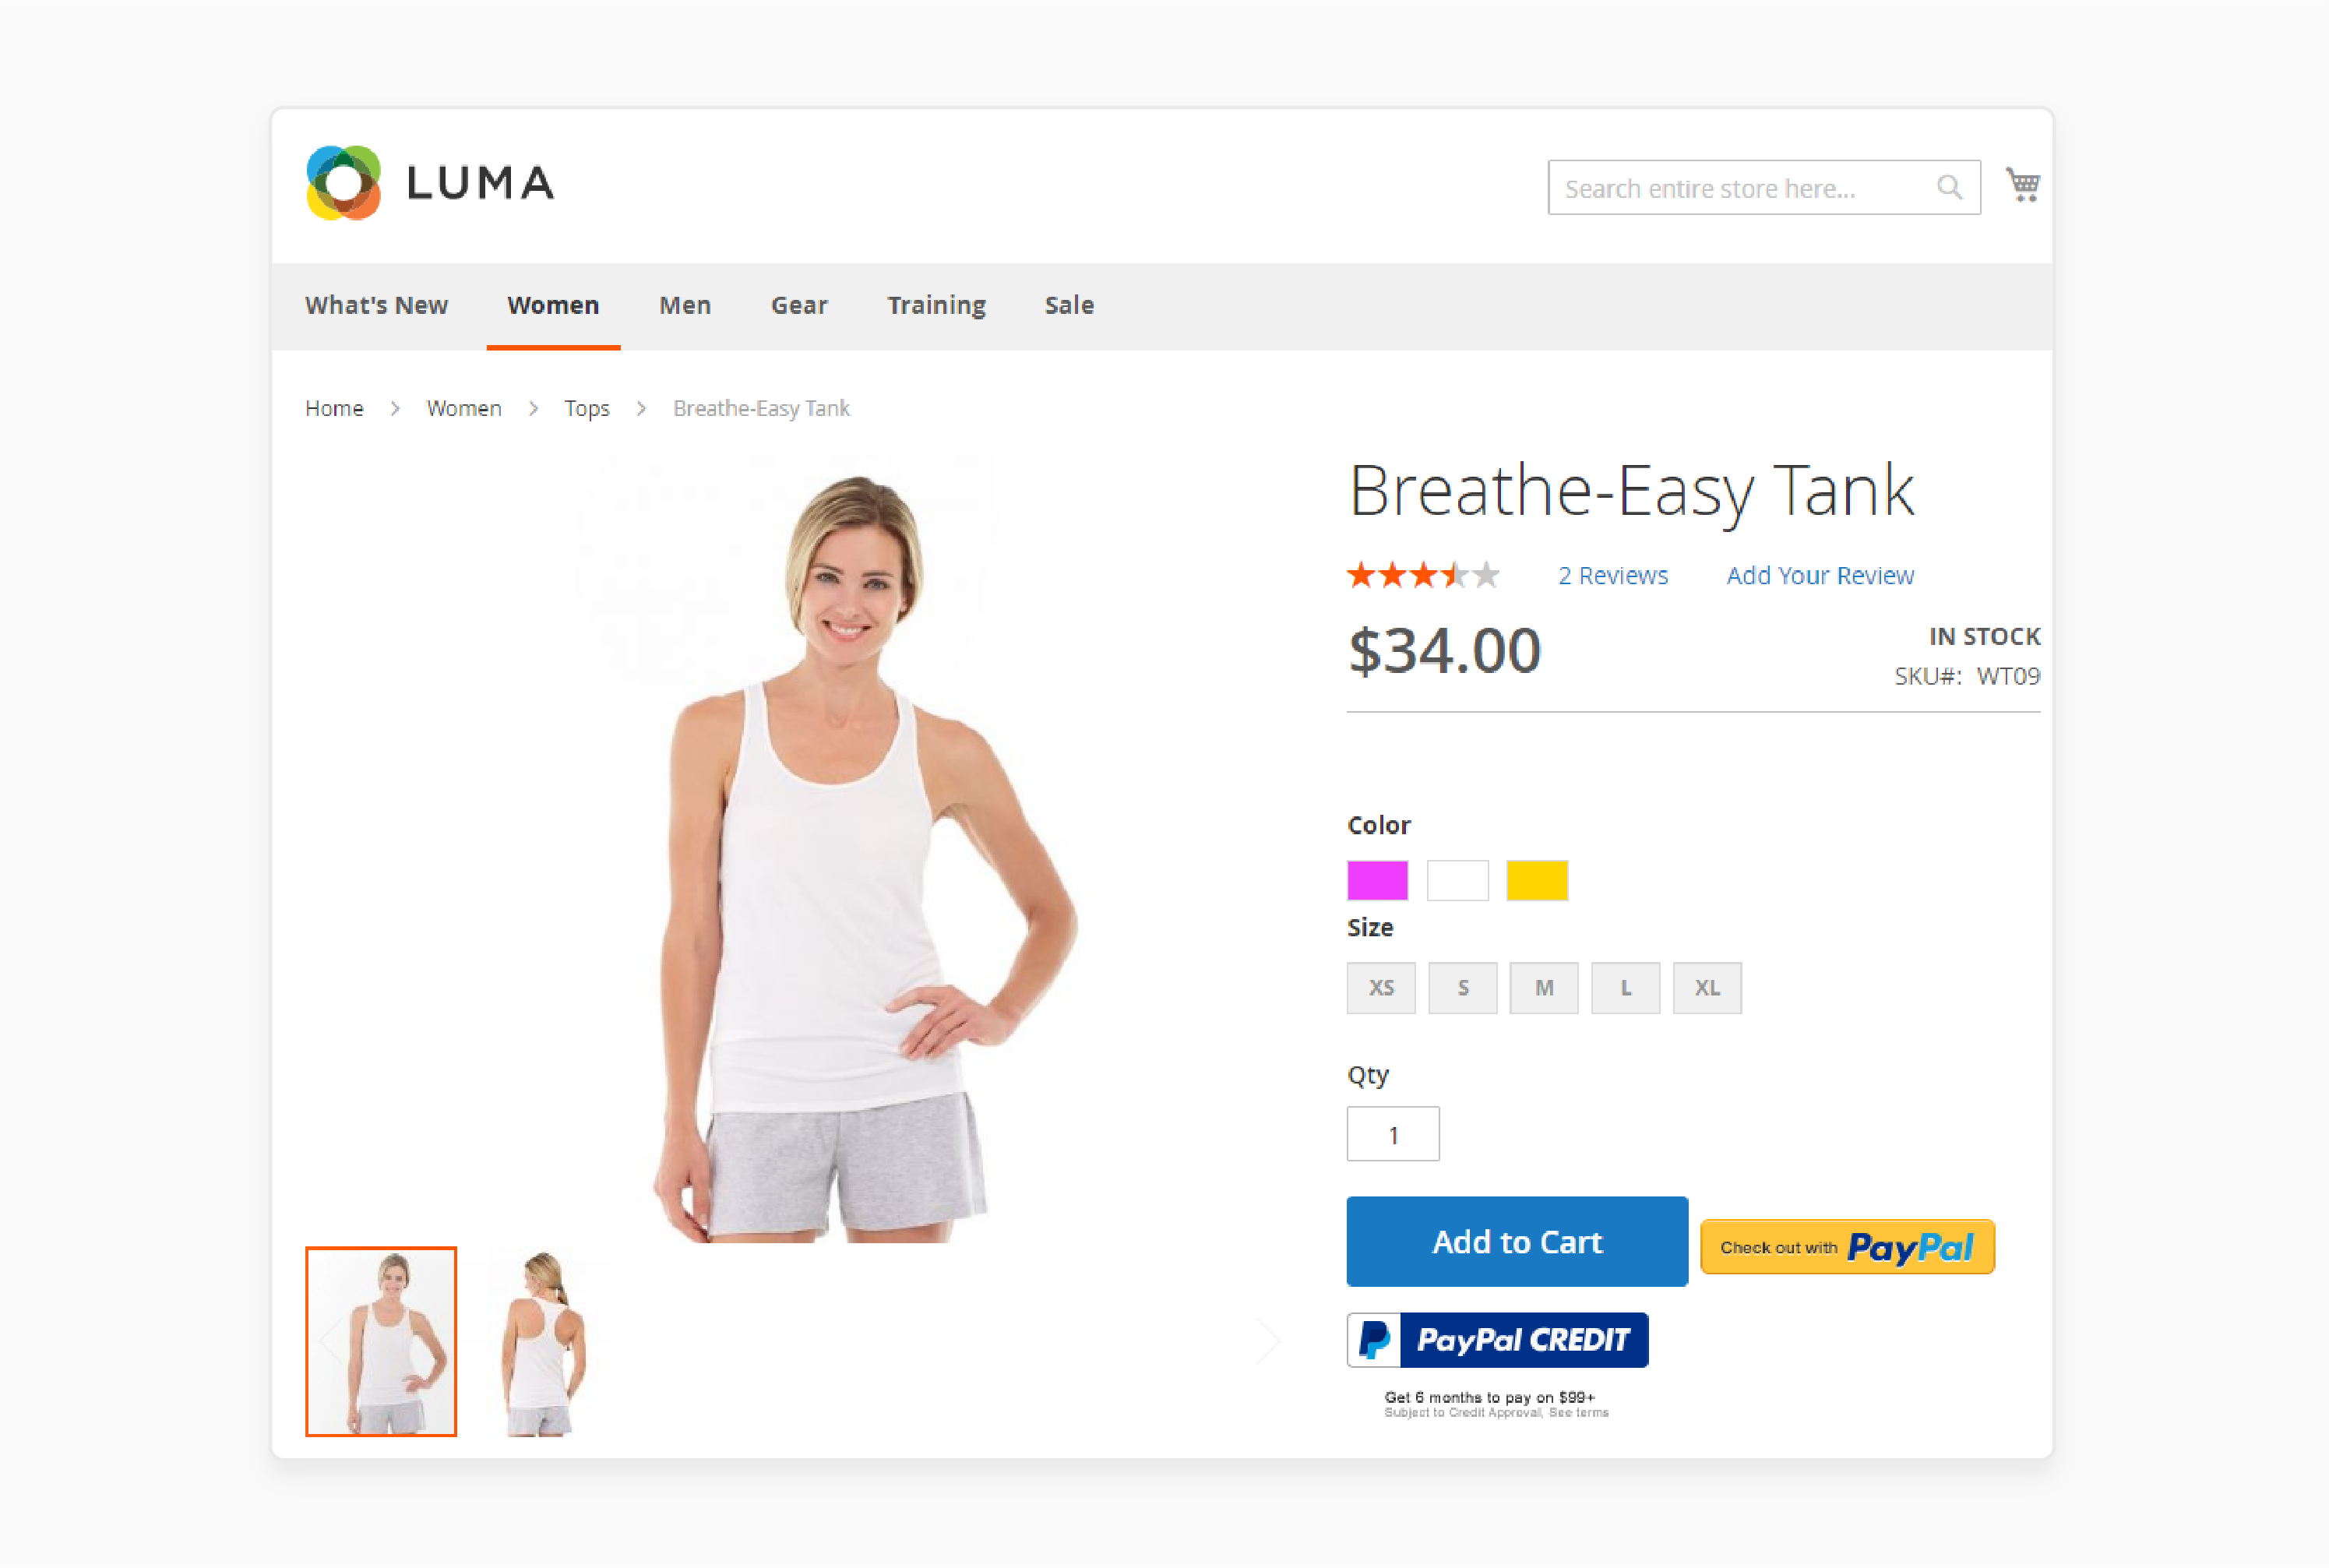Select the purple color swatch
The image size is (2329, 1568).
pos(1377,879)
